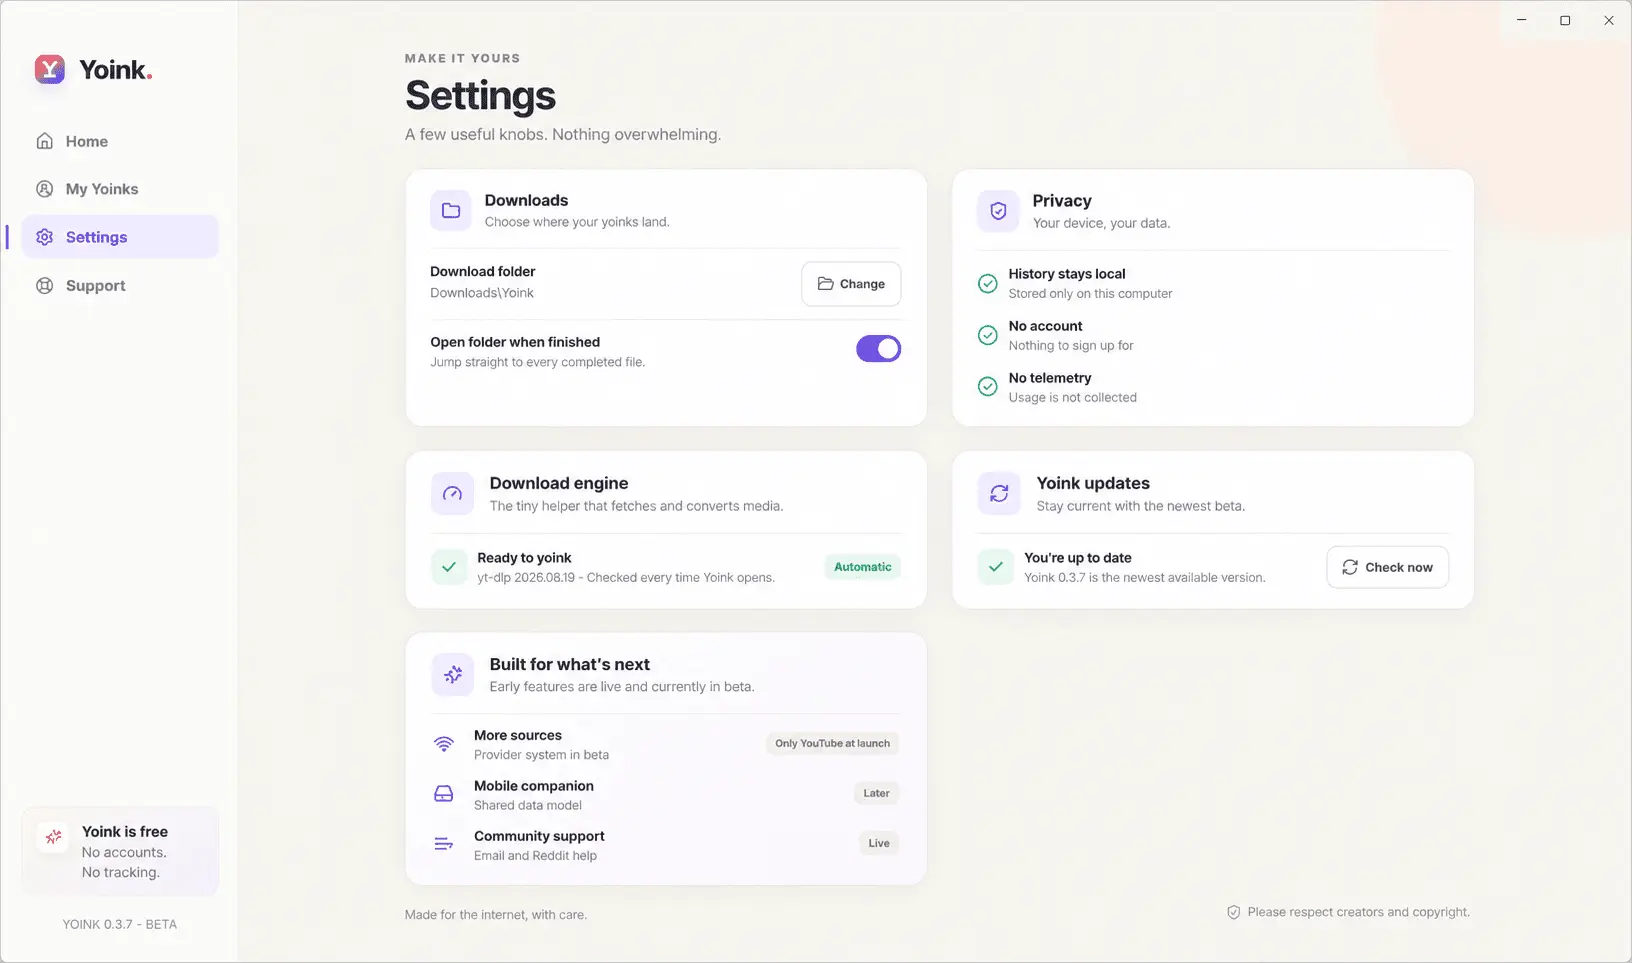The width and height of the screenshot is (1632, 963).
Task: Click the Shared data model text
Action: click(527, 806)
